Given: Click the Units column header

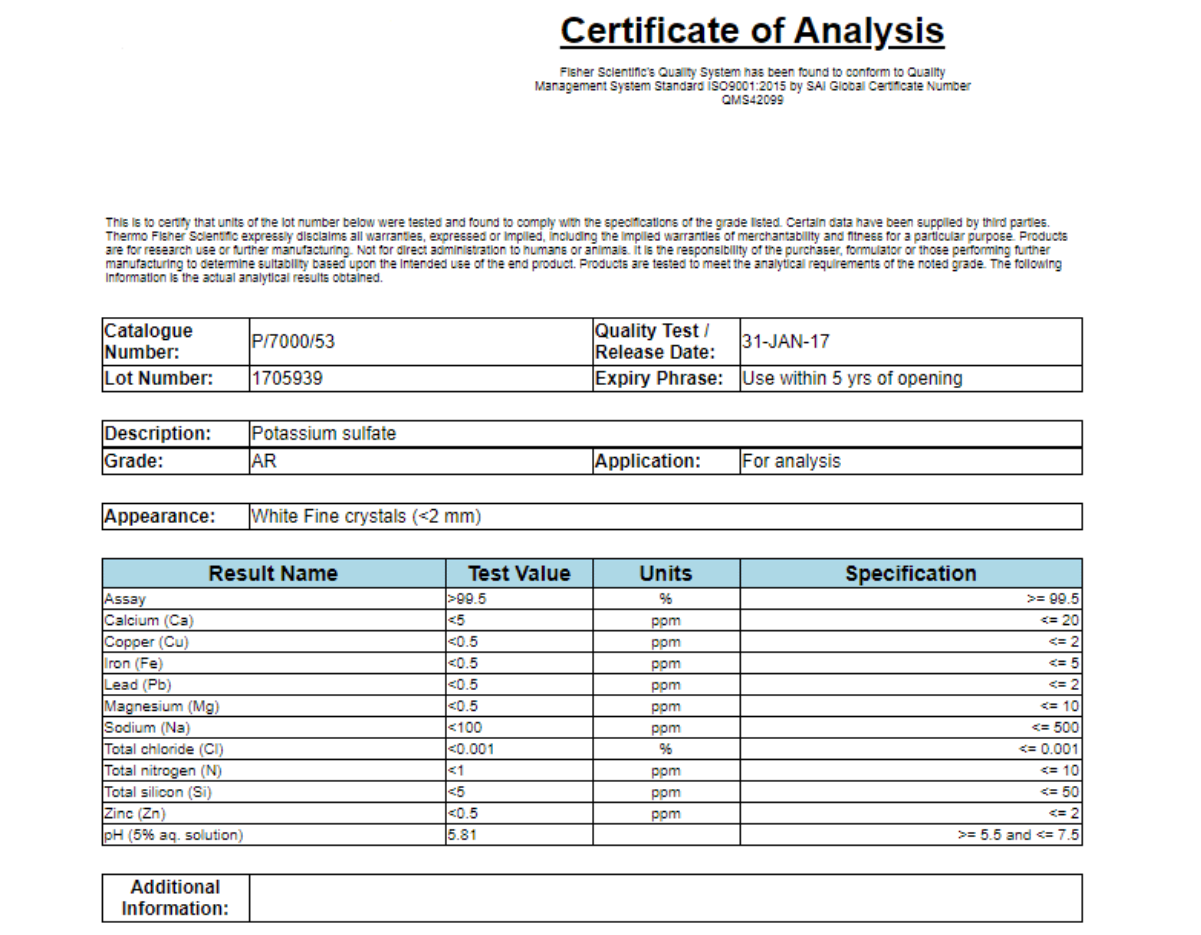Looking at the screenshot, I should 666,574.
